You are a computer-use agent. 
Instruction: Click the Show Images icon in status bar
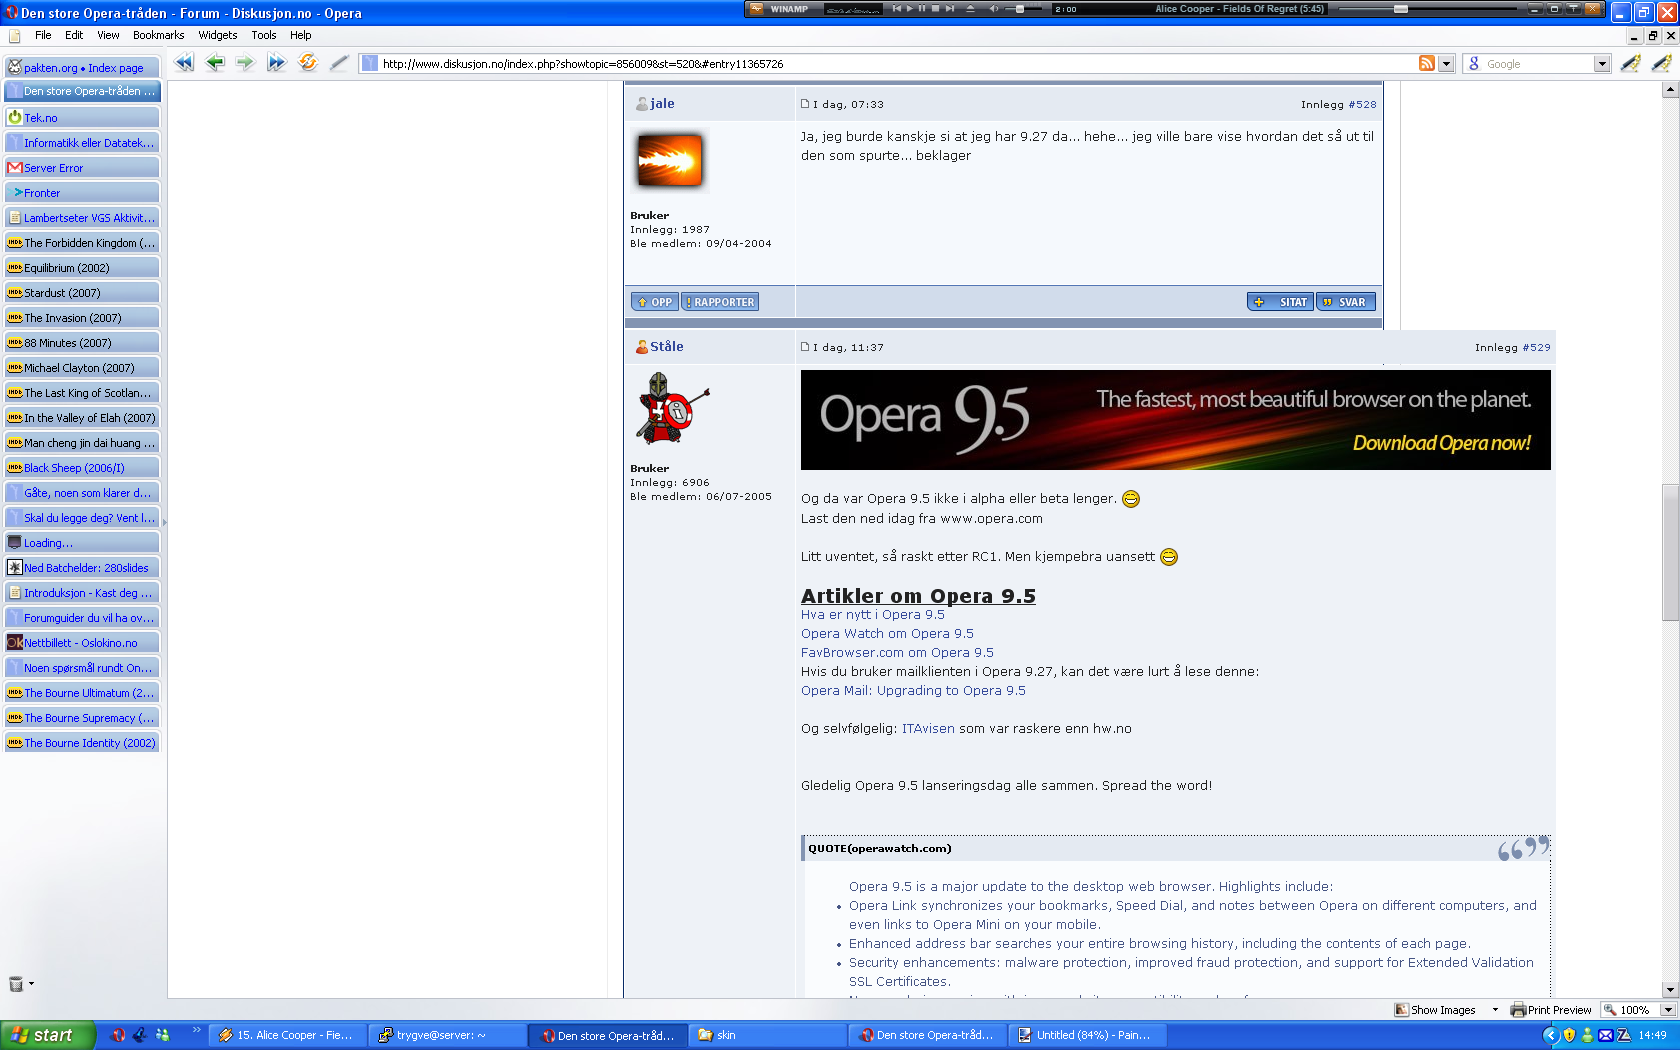pos(1402,1010)
